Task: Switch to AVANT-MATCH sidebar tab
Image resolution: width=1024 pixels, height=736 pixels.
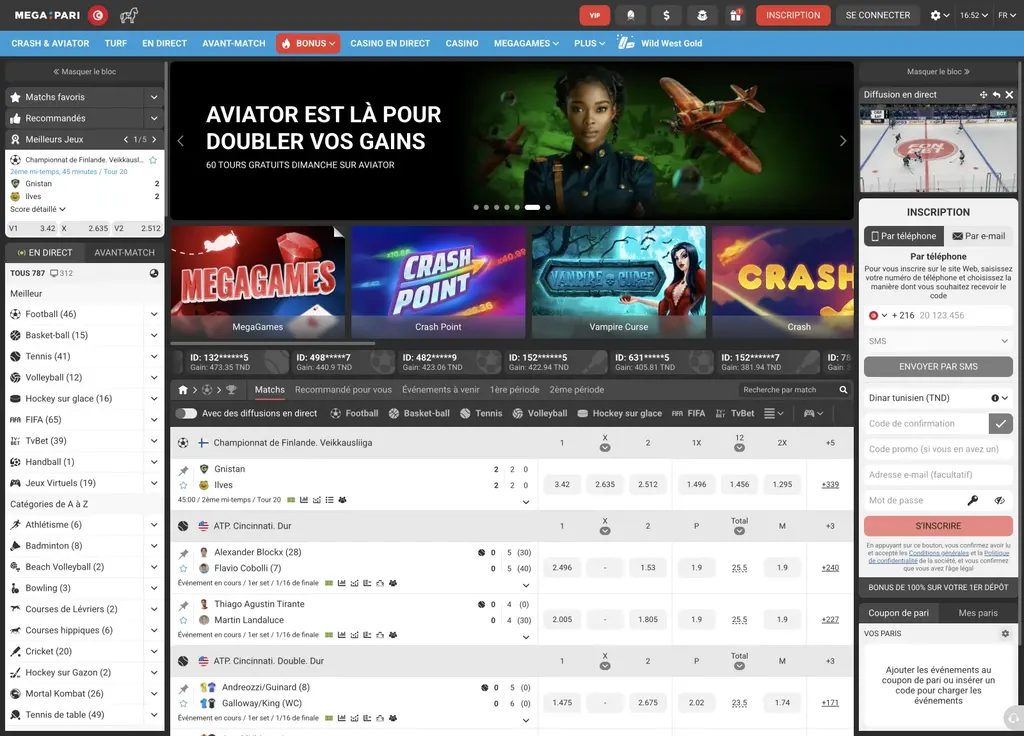Action: coord(124,252)
